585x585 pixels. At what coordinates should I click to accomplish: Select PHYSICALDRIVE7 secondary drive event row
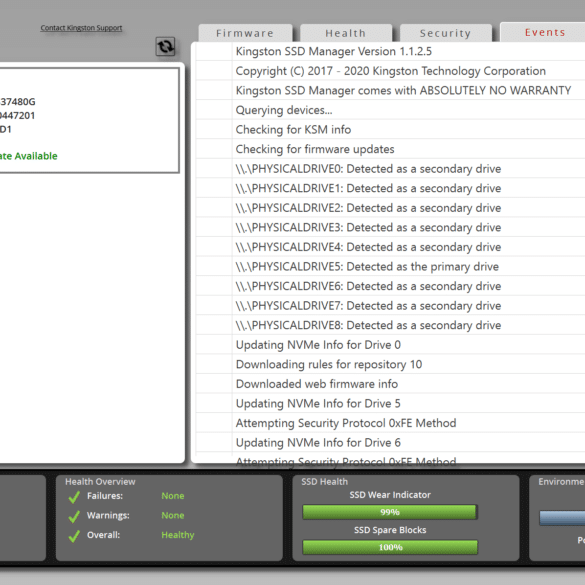pos(390,306)
